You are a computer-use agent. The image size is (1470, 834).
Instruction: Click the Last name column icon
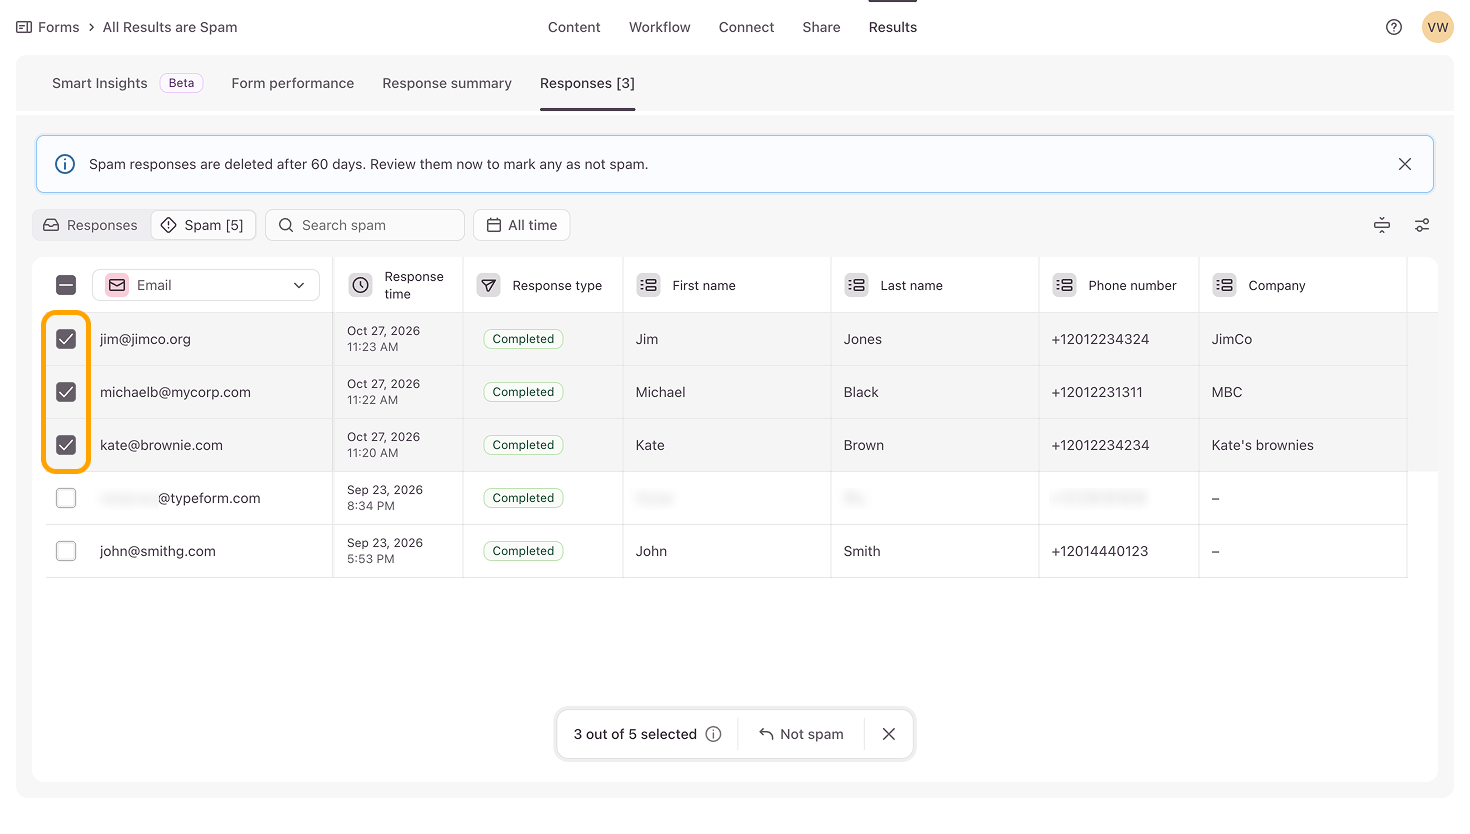pyautogui.click(x=857, y=285)
